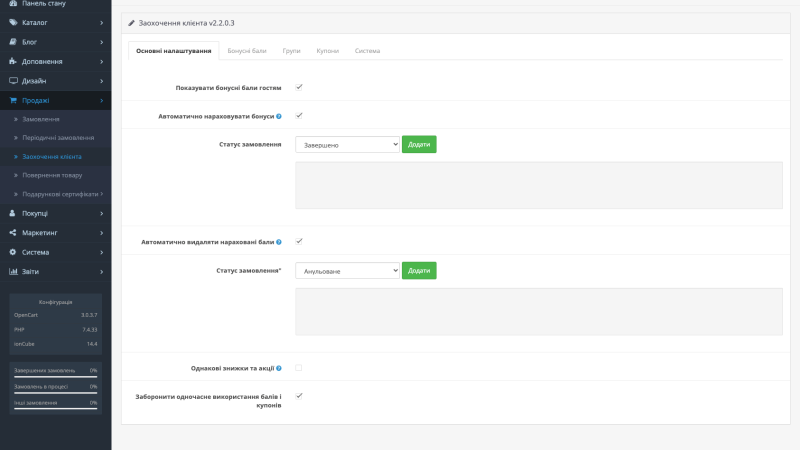Click the Панель стану dashboard icon
The image size is (800, 450).
point(13,3)
